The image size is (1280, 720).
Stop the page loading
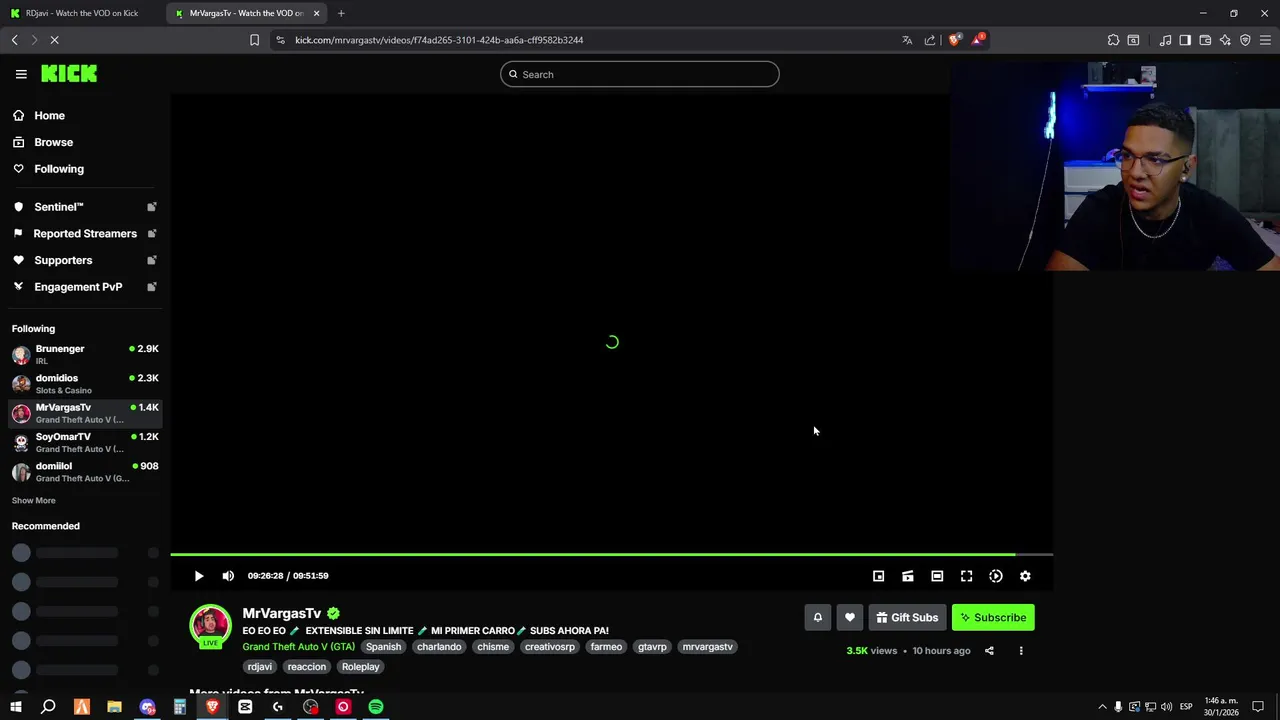(x=55, y=40)
